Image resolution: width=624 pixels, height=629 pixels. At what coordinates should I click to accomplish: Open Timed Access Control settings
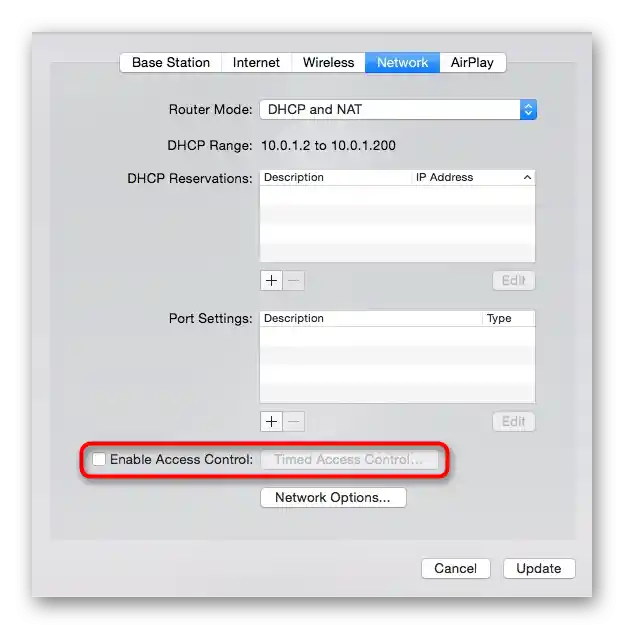[349, 460]
